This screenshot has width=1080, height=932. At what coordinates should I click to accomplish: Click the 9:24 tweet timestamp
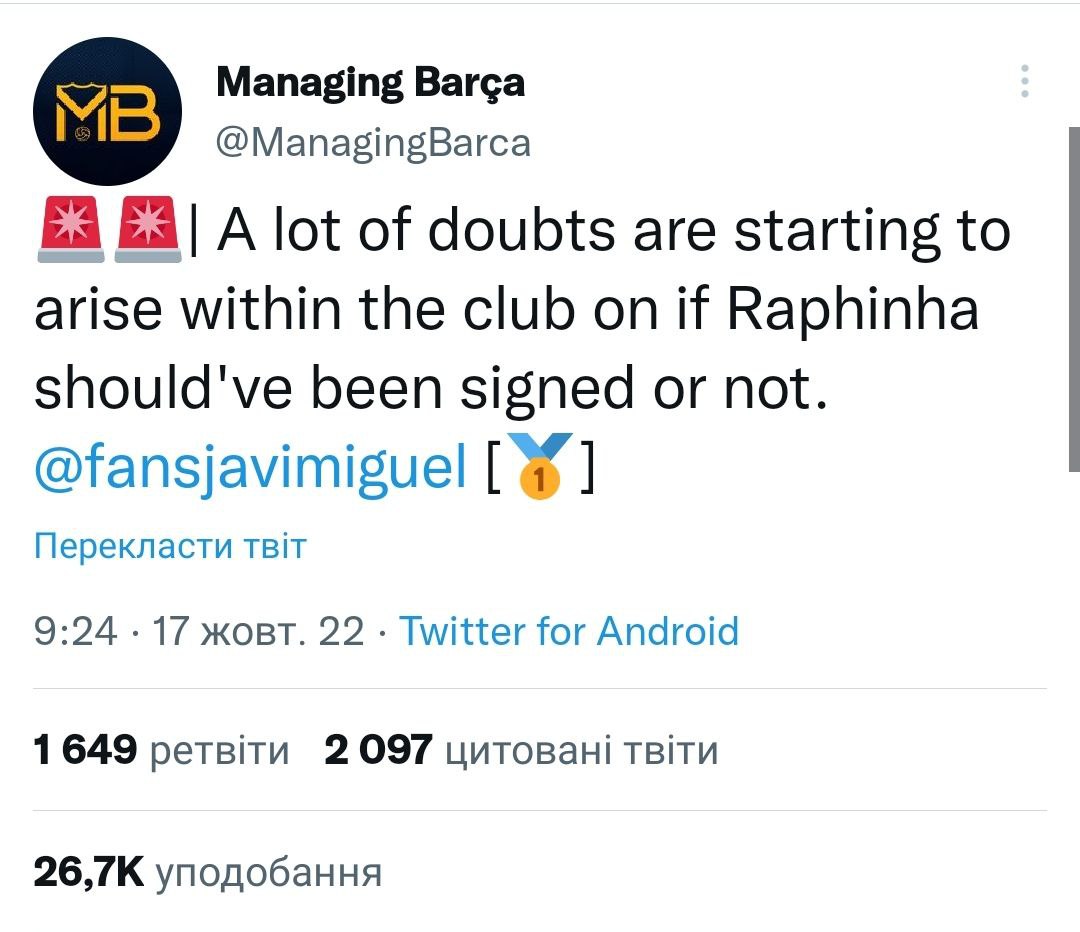tap(75, 631)
